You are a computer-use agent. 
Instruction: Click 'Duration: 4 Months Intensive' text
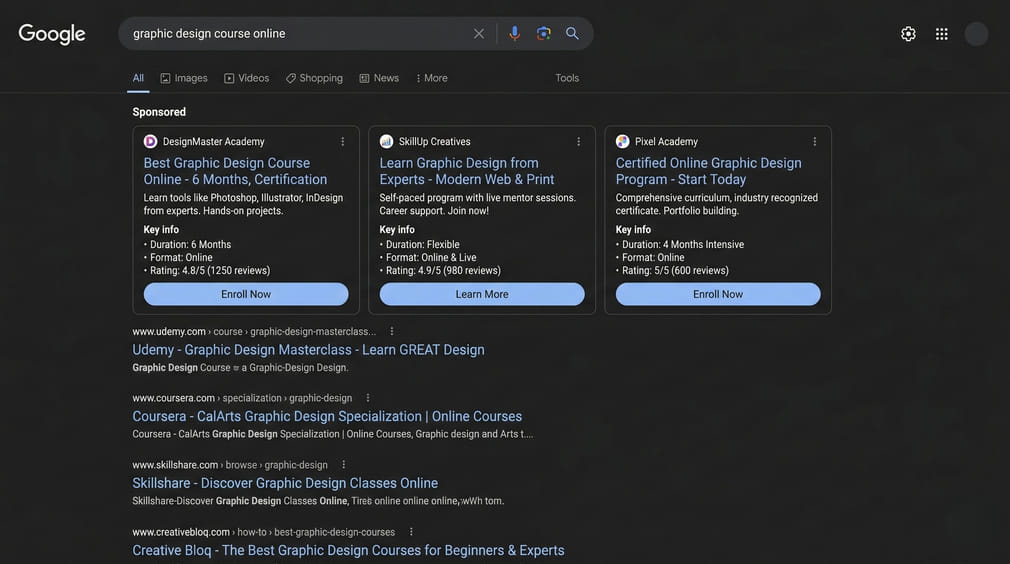tap(683, 245)
